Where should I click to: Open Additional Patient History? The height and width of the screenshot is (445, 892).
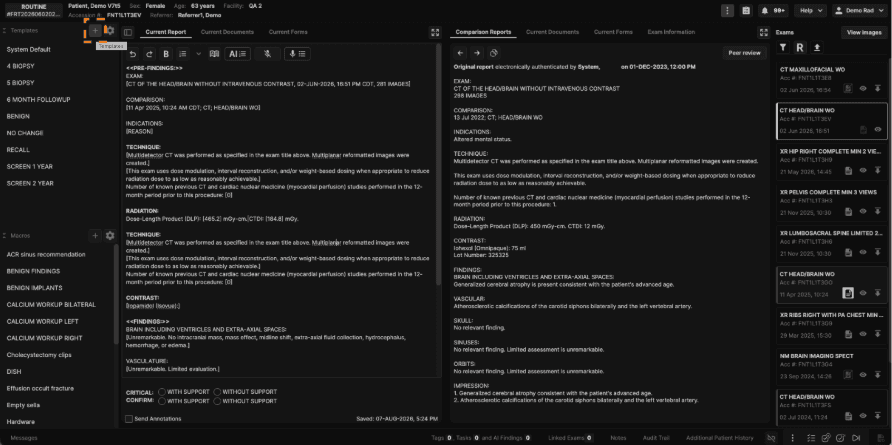coord(719,438)
